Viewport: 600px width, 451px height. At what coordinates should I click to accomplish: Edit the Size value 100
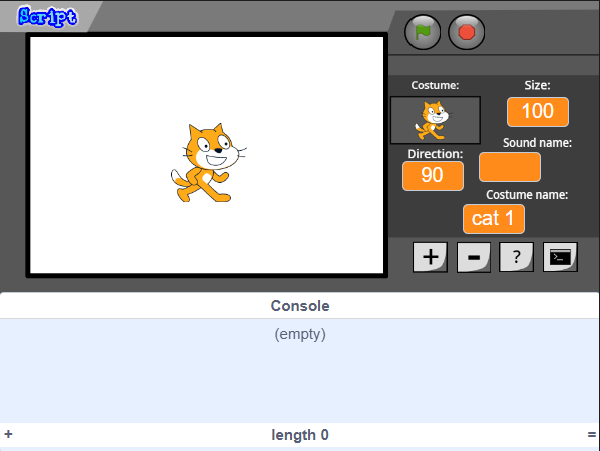pyautogui.click(x=538, y=112)
